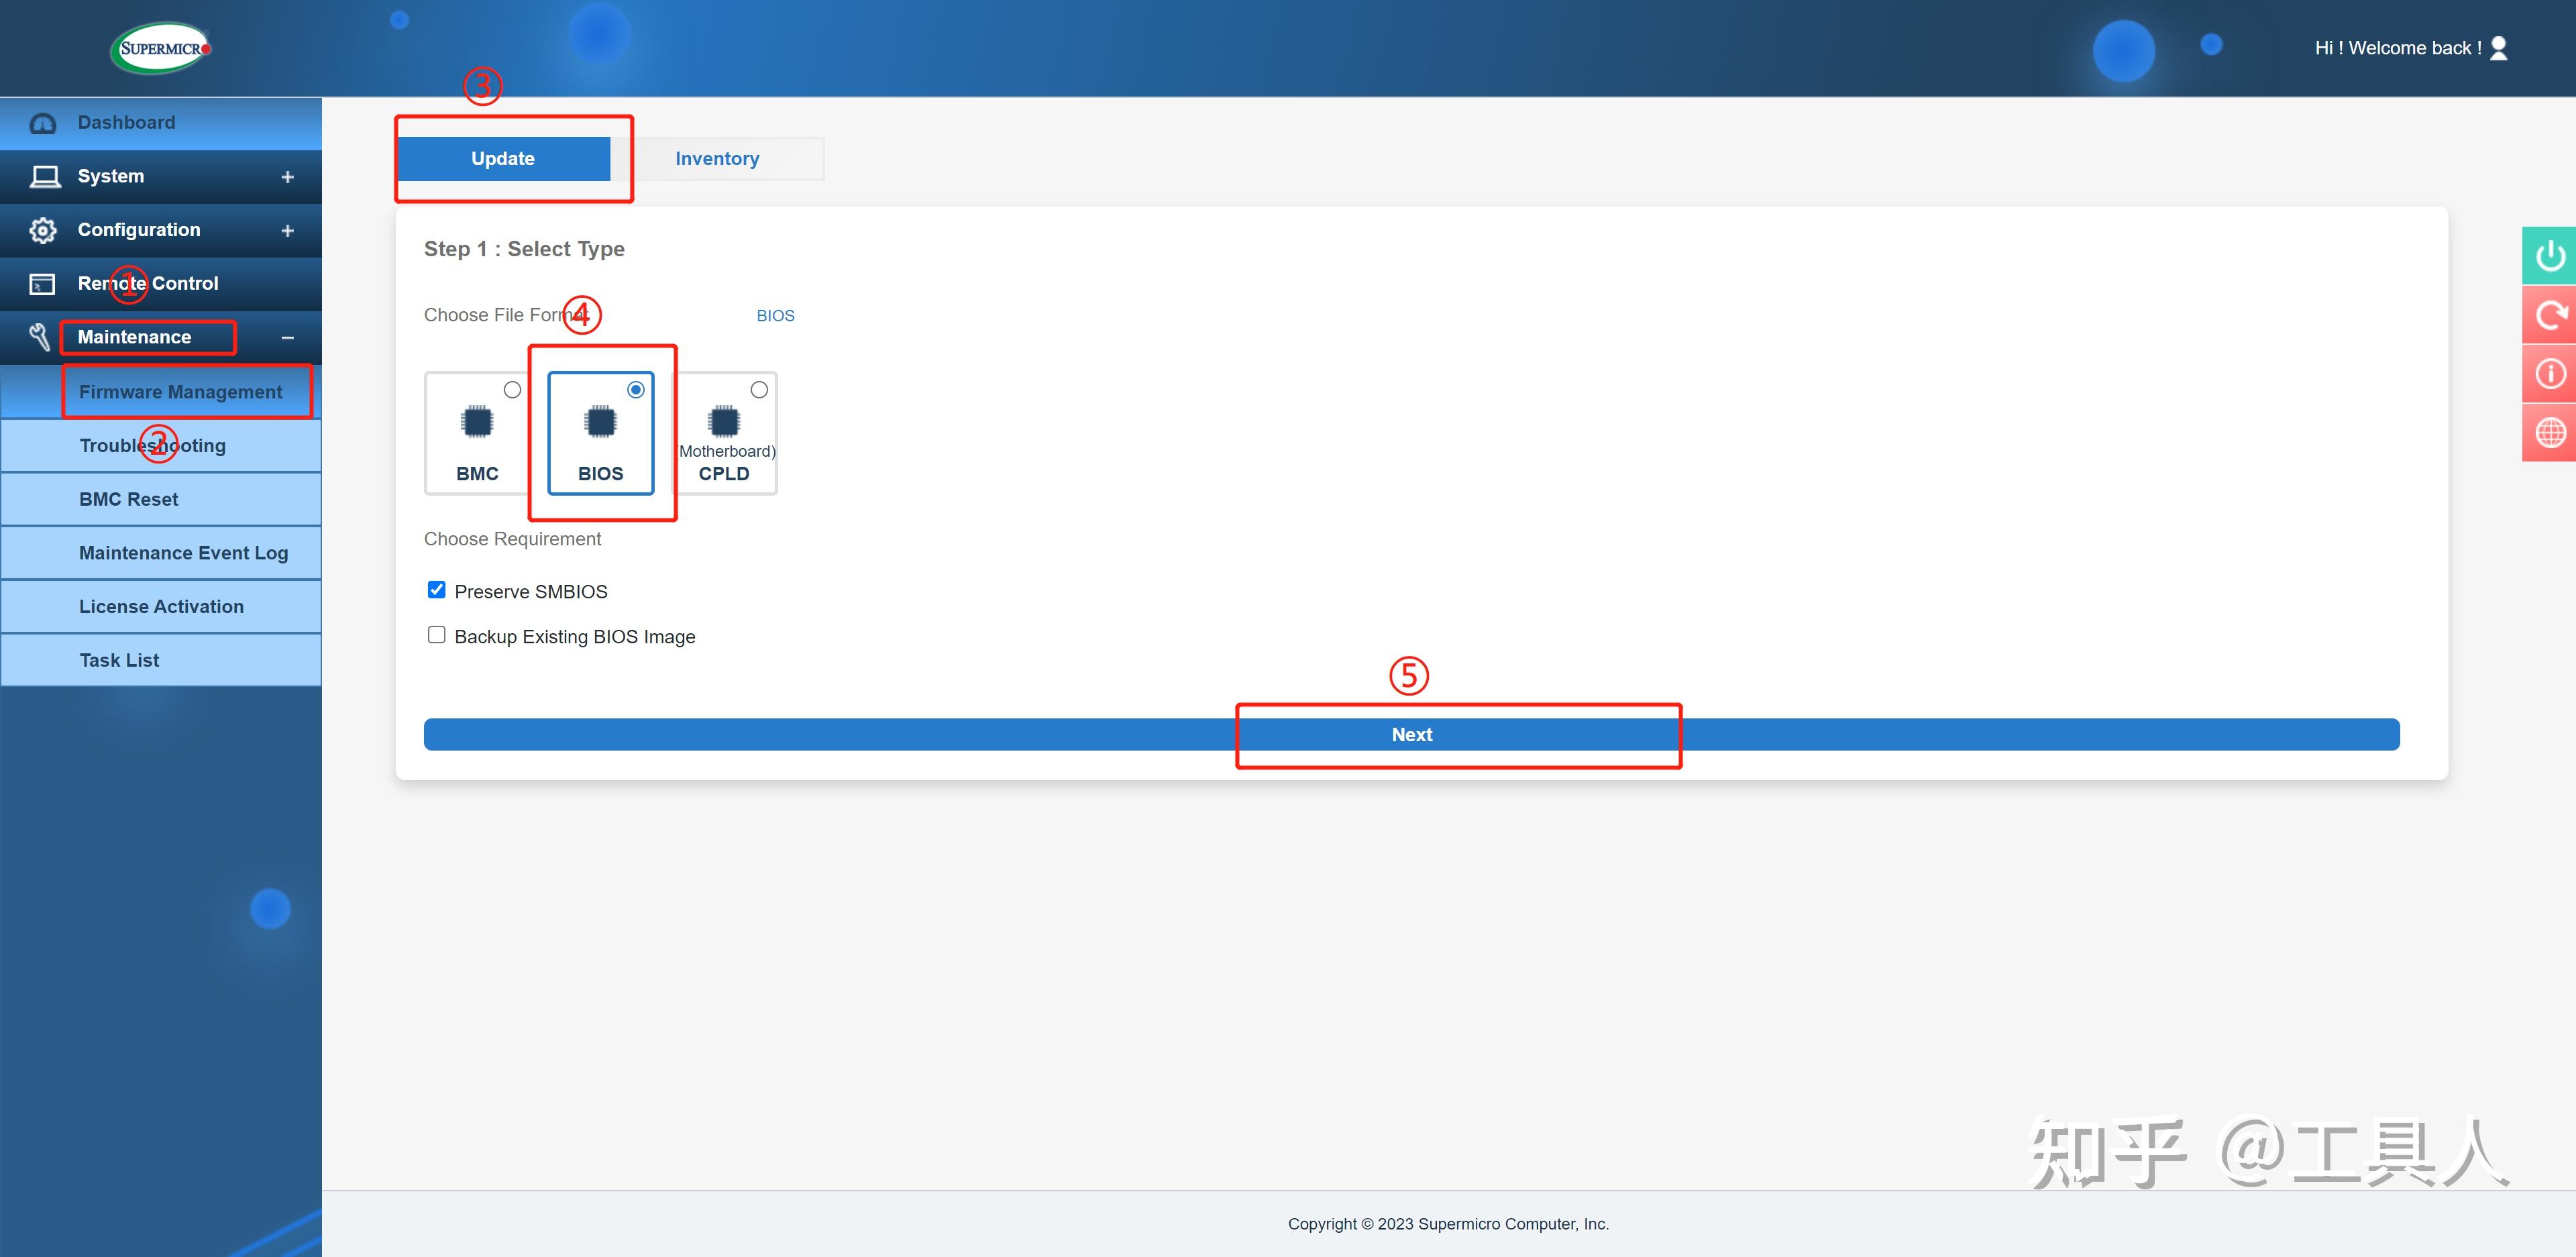Select the BMC radio button
Screen dimensions: 2576x1257
pyautogui.click(x=512, y=390)
